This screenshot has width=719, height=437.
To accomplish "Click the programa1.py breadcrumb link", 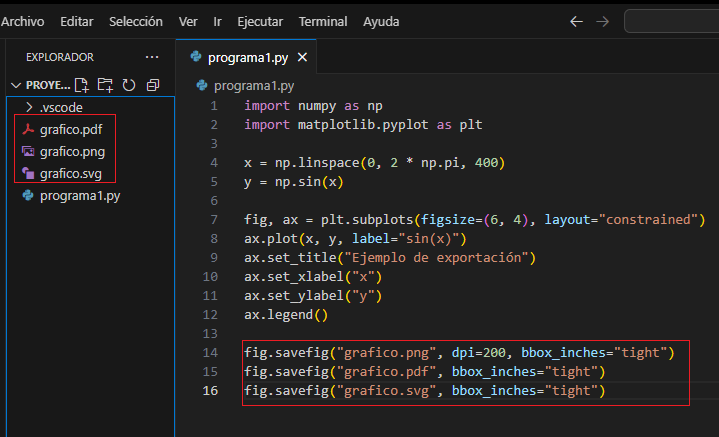I will (254, 86).
